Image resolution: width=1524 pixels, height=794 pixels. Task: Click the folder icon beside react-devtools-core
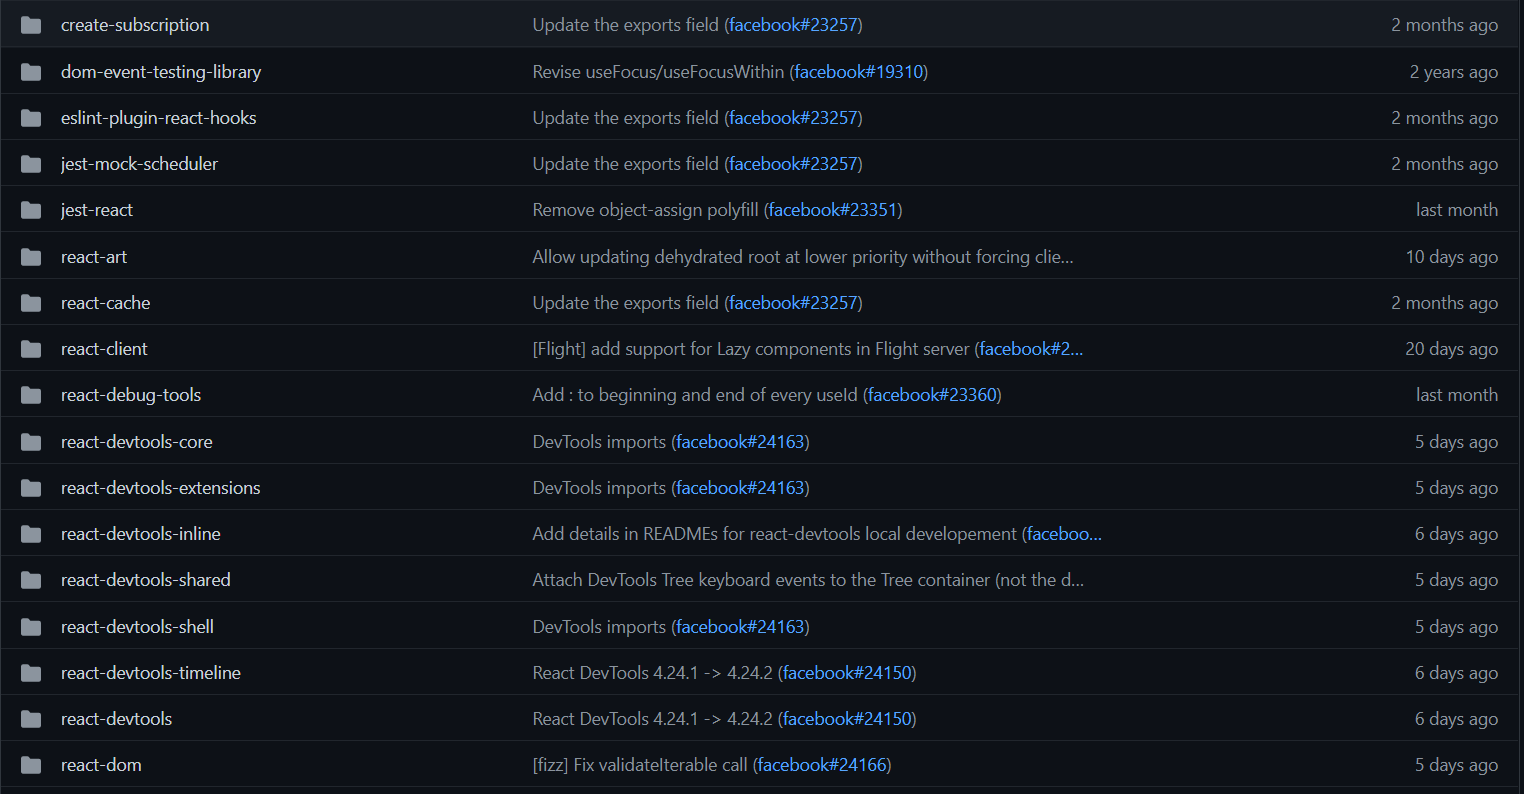(x=31, y=442)
